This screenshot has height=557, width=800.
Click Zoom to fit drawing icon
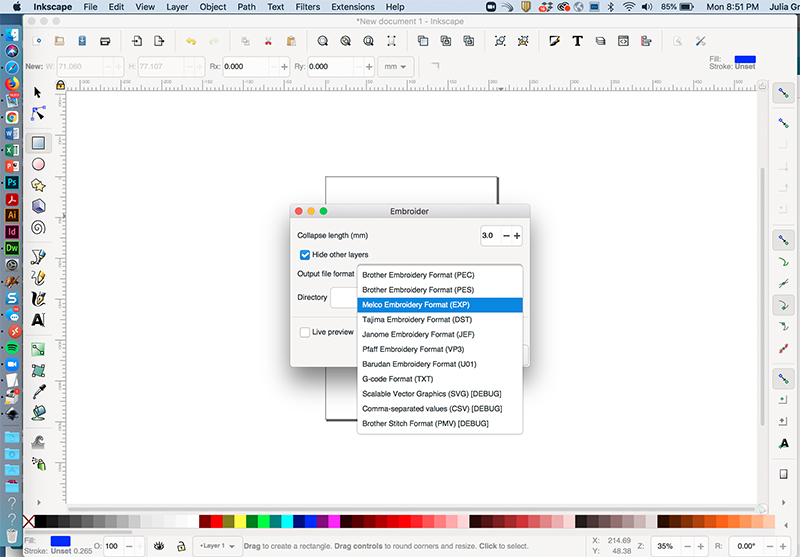(345, 41)
